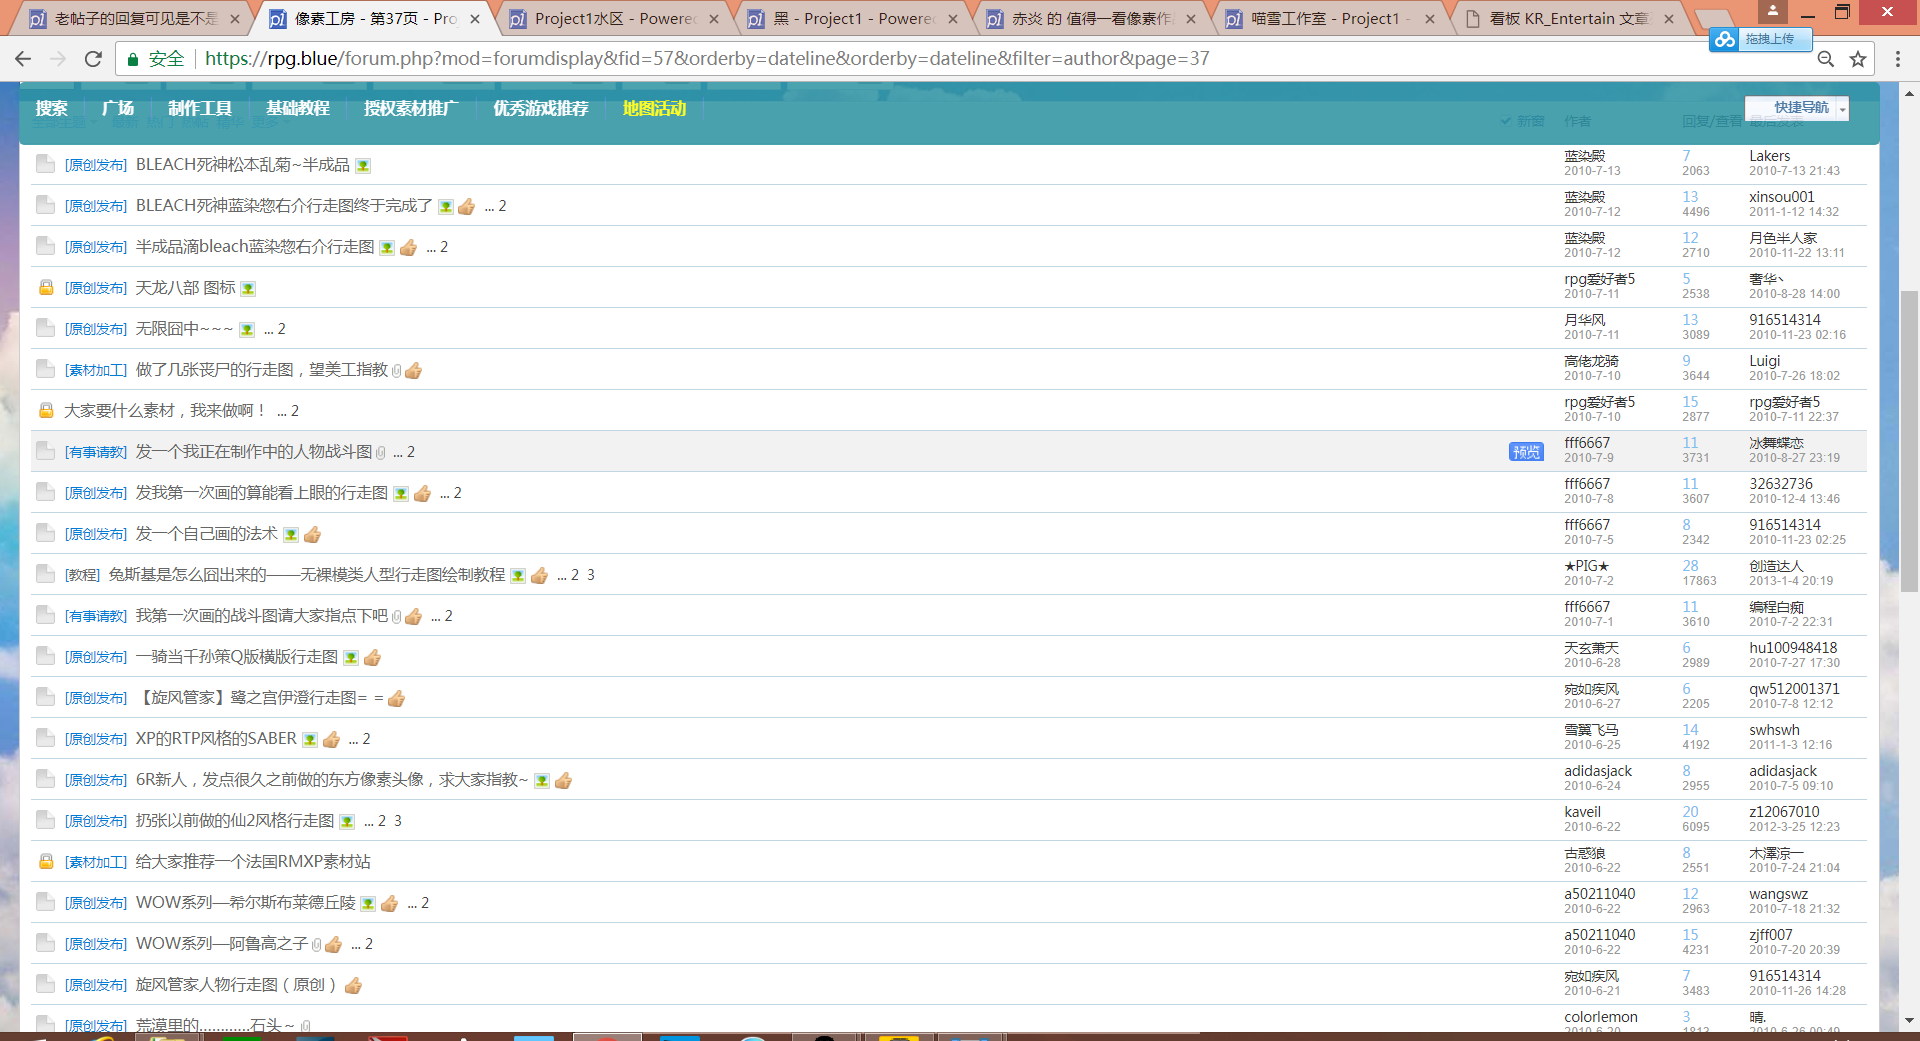Open thread WOW系列—希尔斯布莱德丘陵

tap(245, 903)
